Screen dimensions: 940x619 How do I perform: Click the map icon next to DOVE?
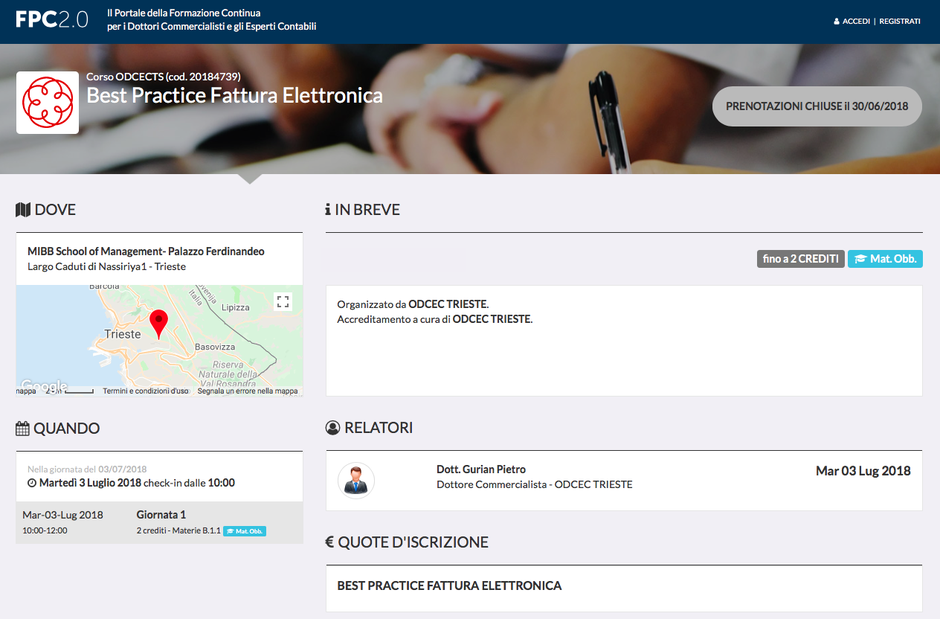click(x=23, y=210)
